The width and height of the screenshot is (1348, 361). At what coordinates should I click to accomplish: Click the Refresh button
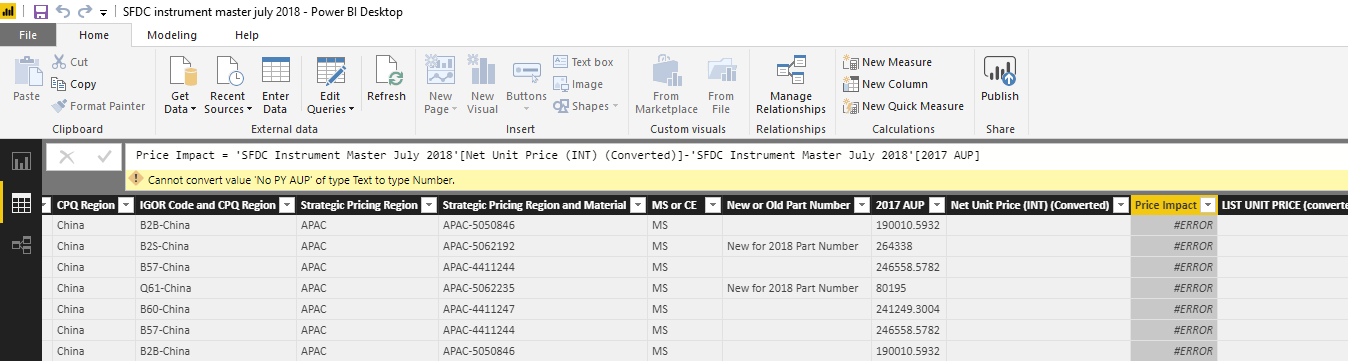click(386, 80)
